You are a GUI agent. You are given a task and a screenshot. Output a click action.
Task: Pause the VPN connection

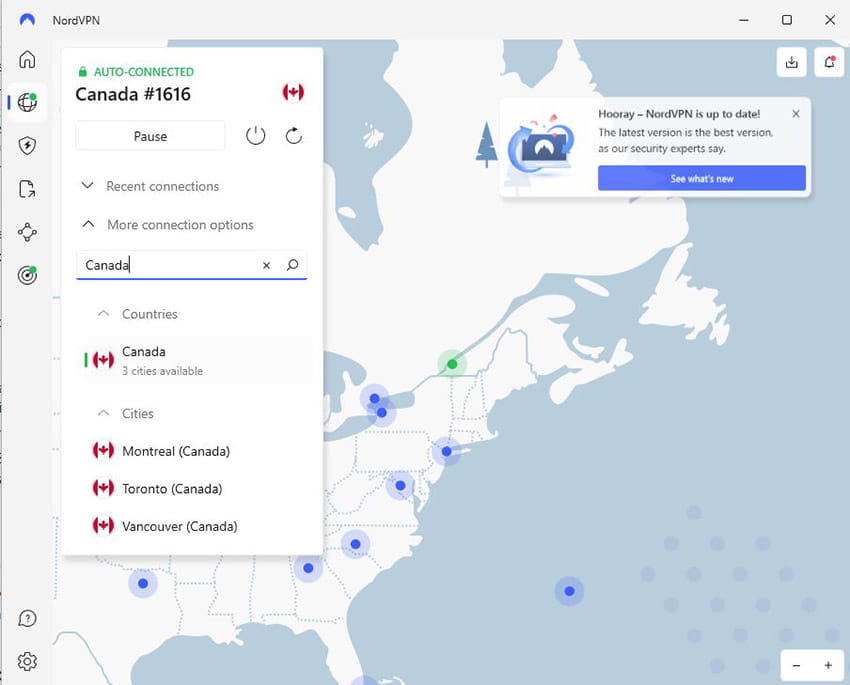click(x=150, y=136)
